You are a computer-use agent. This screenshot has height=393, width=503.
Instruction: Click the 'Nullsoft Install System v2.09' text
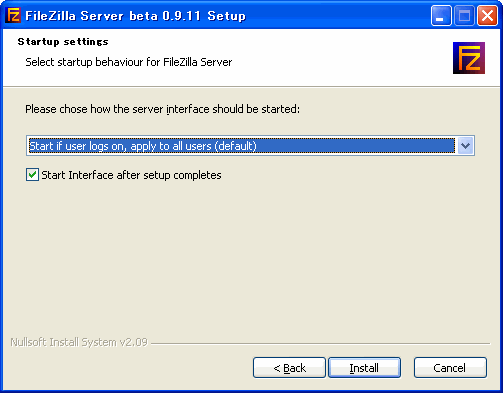tap(79, 342)
